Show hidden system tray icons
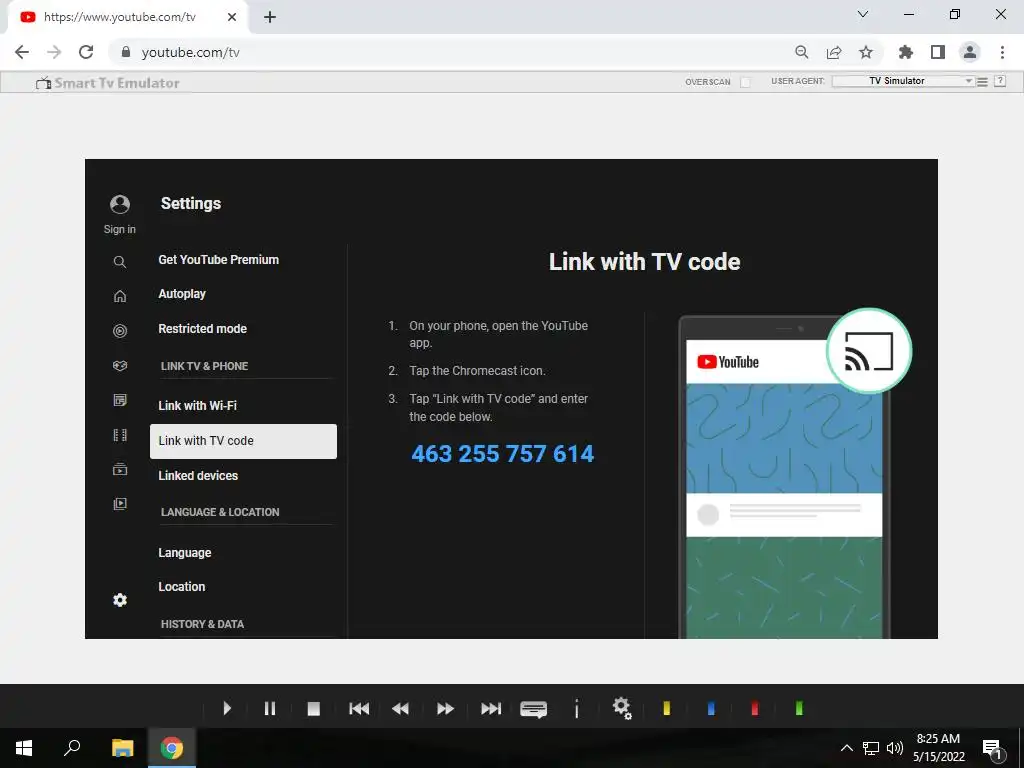The width and height of the screenshot is (1024, 768). pos(846,748)
